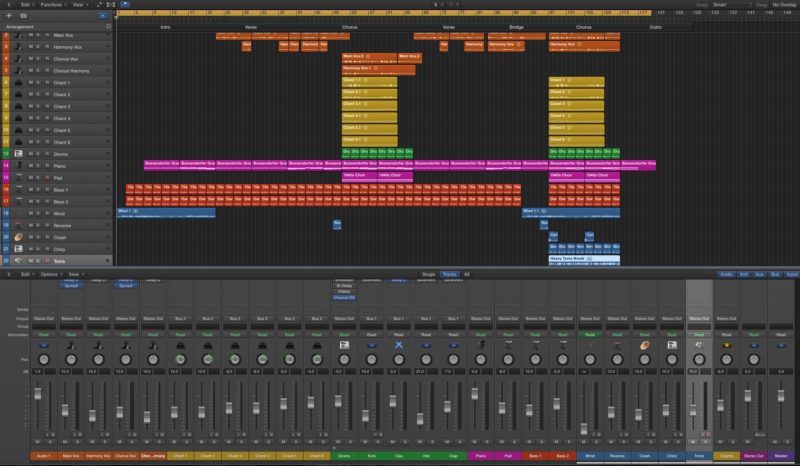Viewport: 800px width, 466px height.
Task: Mute the Main Vox track
Action: tap(31, 35)
